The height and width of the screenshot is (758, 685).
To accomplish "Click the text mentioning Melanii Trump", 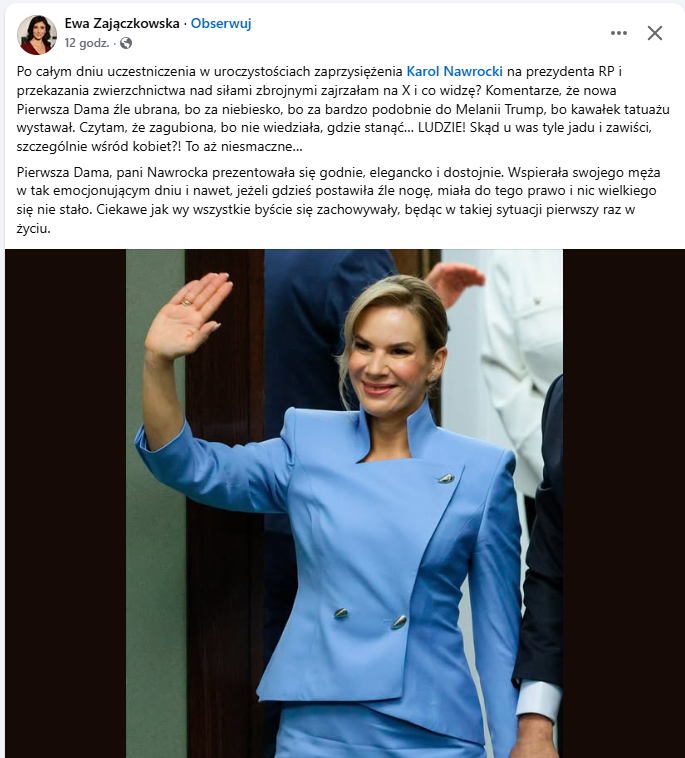I will (502, 109).
